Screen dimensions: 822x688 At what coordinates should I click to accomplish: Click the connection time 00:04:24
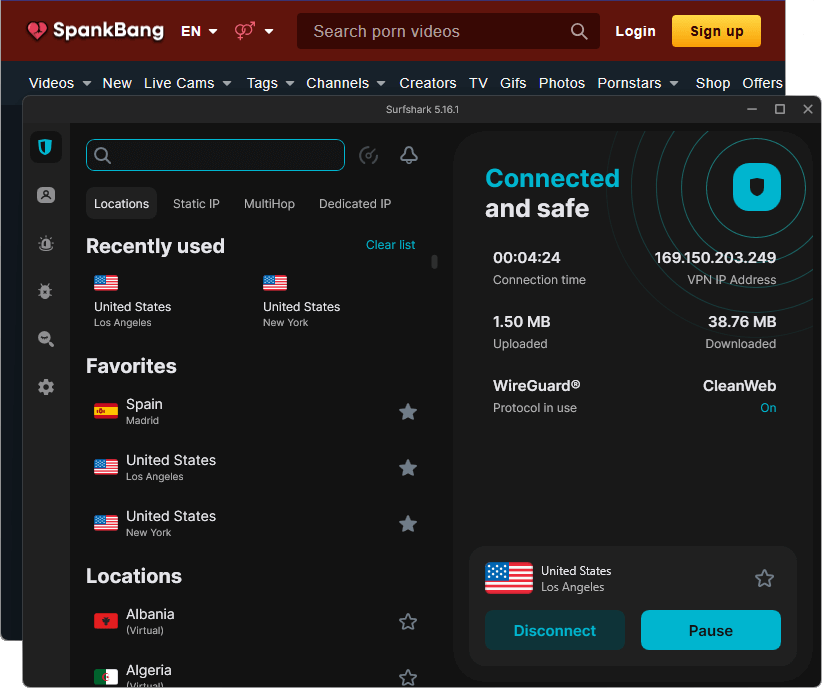coord(526,257)
